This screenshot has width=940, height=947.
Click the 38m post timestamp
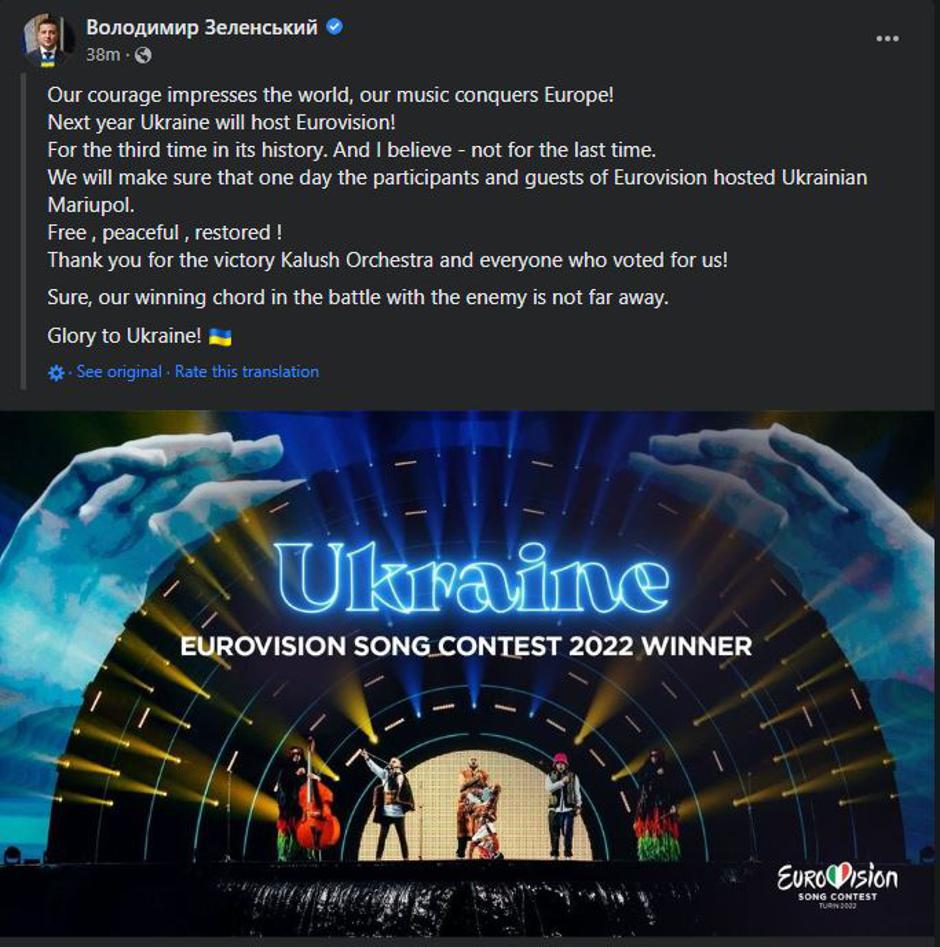click(x=102, y=55)
